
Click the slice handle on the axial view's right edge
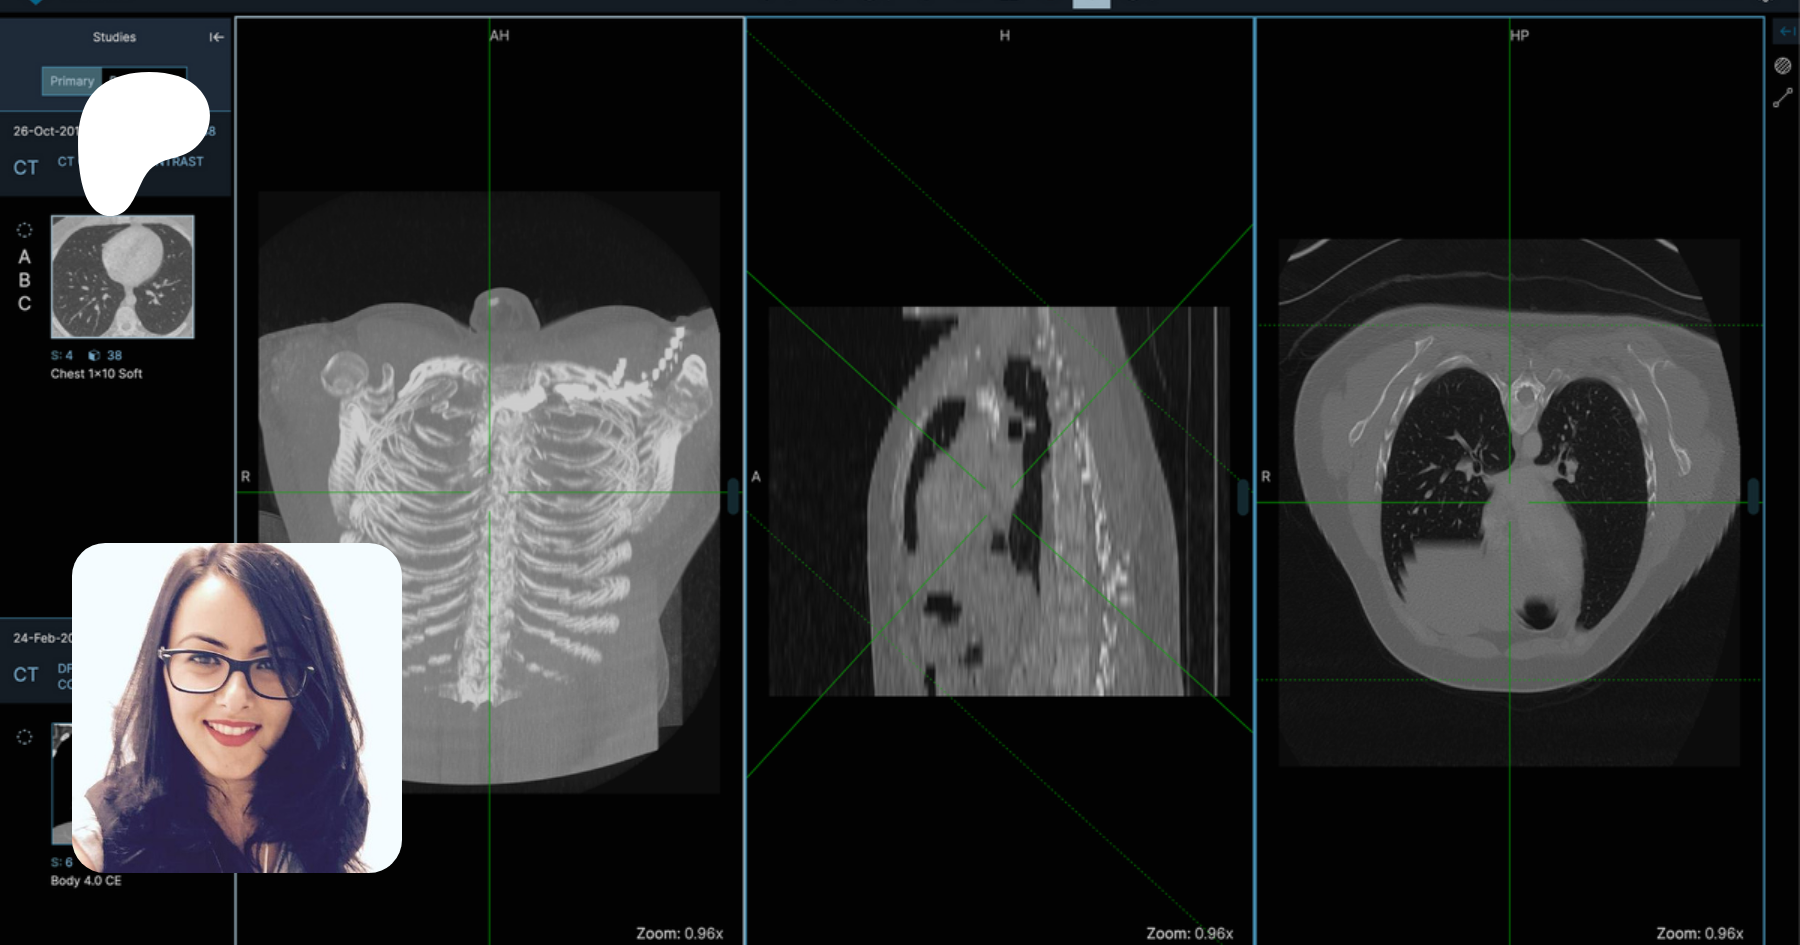point(1752,496)
